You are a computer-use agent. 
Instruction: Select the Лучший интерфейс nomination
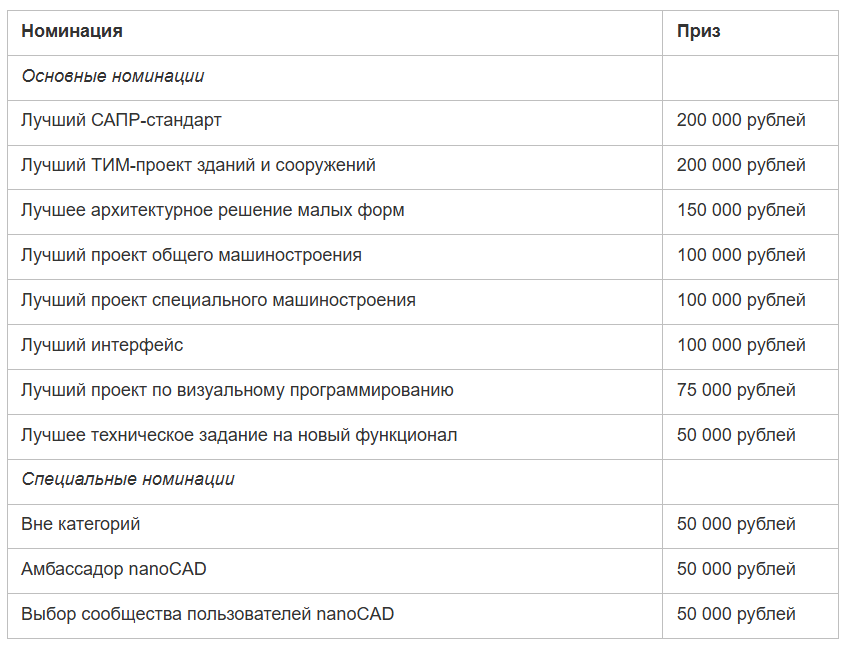(x=102, y=345)
